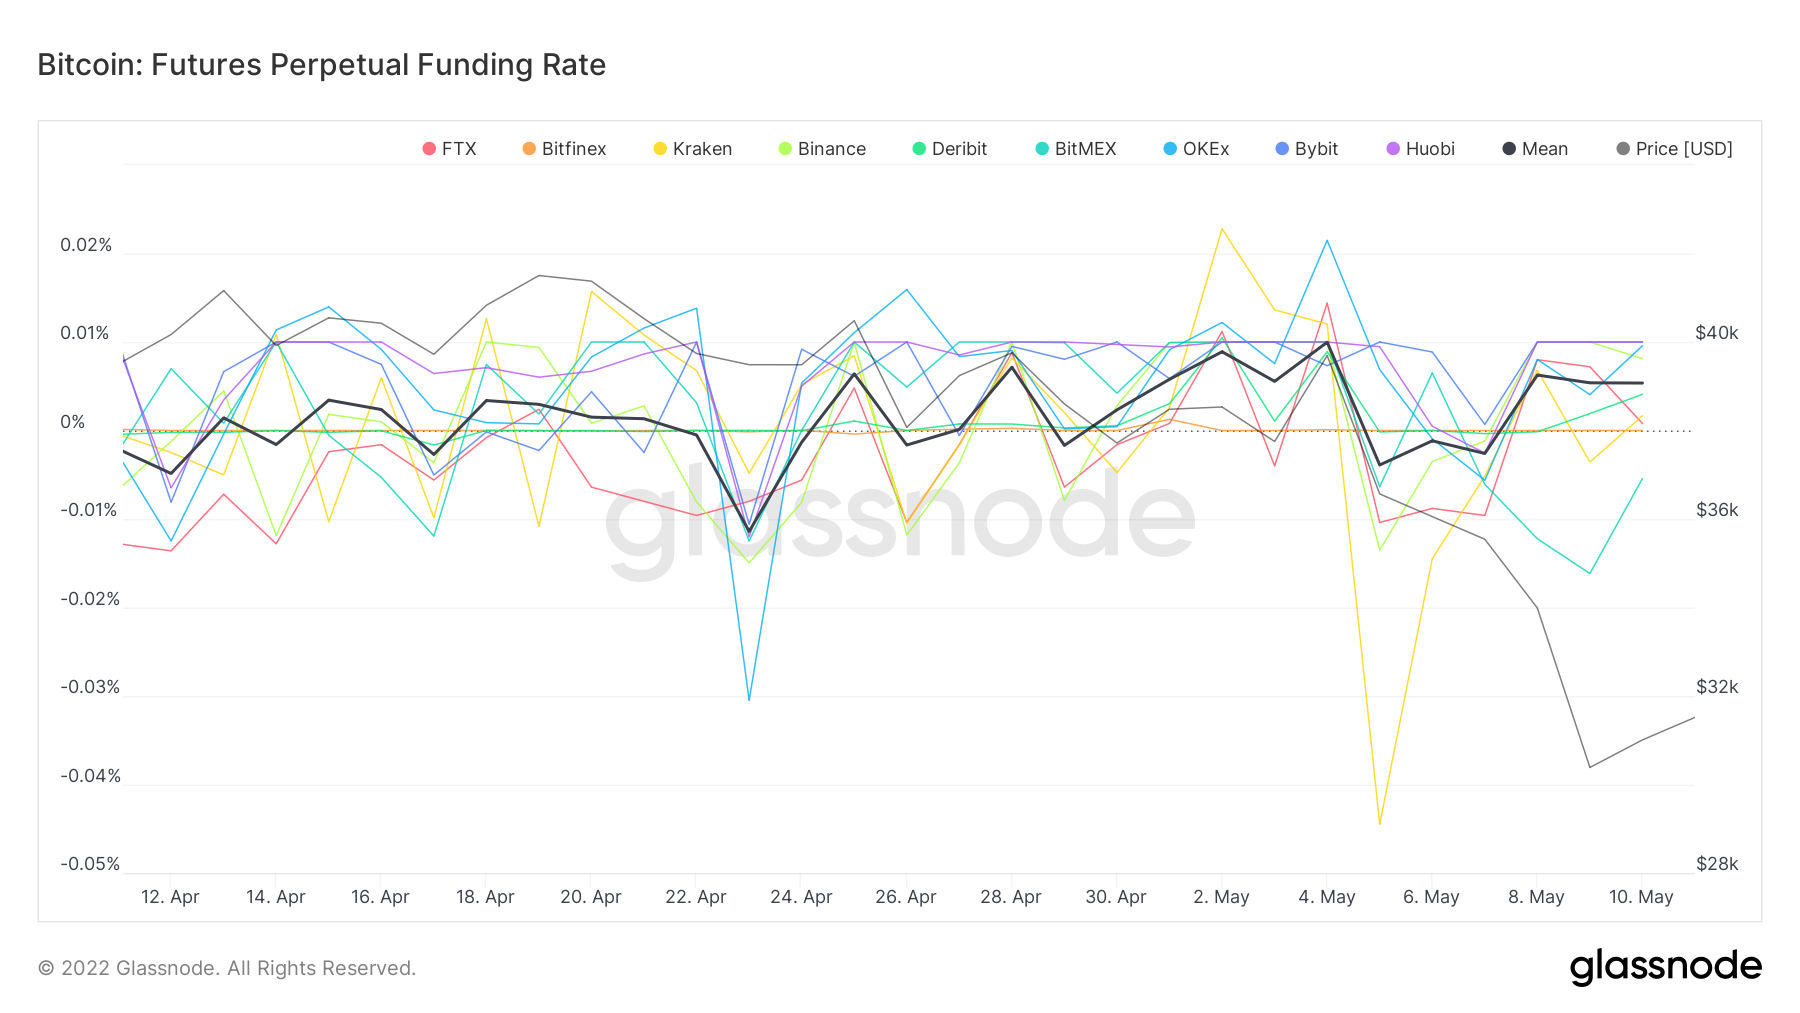Click the Deribit legend marker dot
The width and height of the screenshot is (1800, 1013).
[919, 149]
